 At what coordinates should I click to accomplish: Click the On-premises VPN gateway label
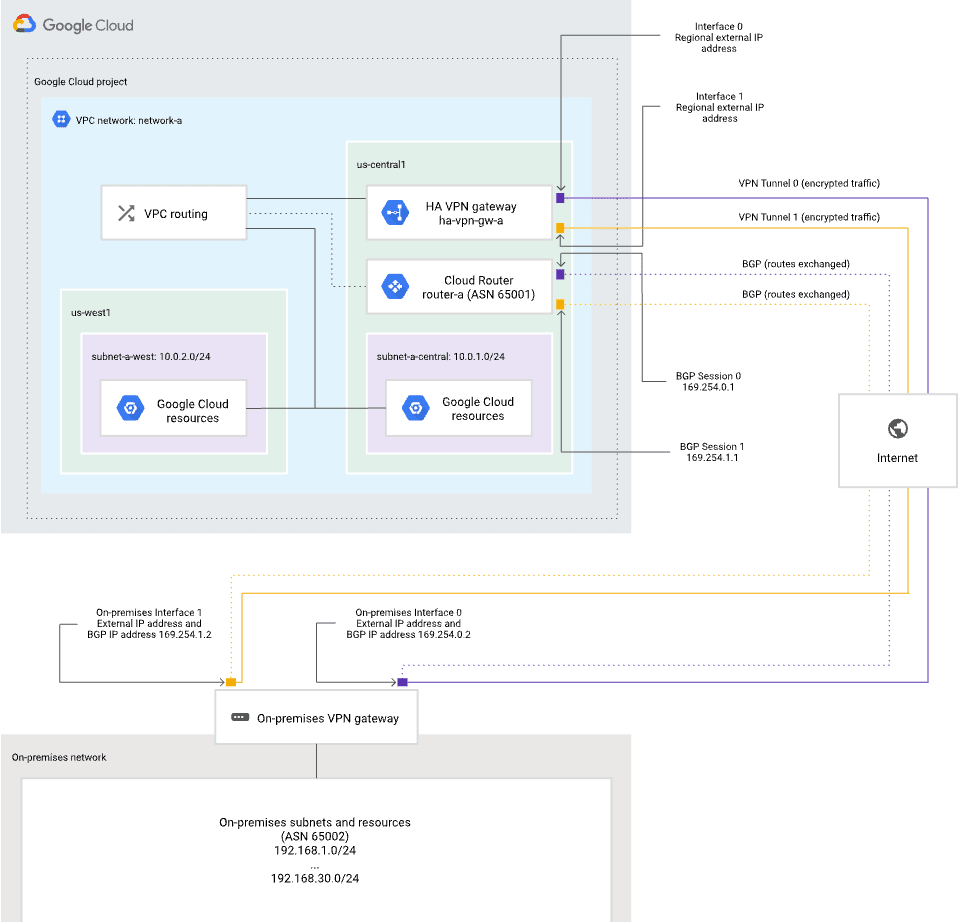328,718
